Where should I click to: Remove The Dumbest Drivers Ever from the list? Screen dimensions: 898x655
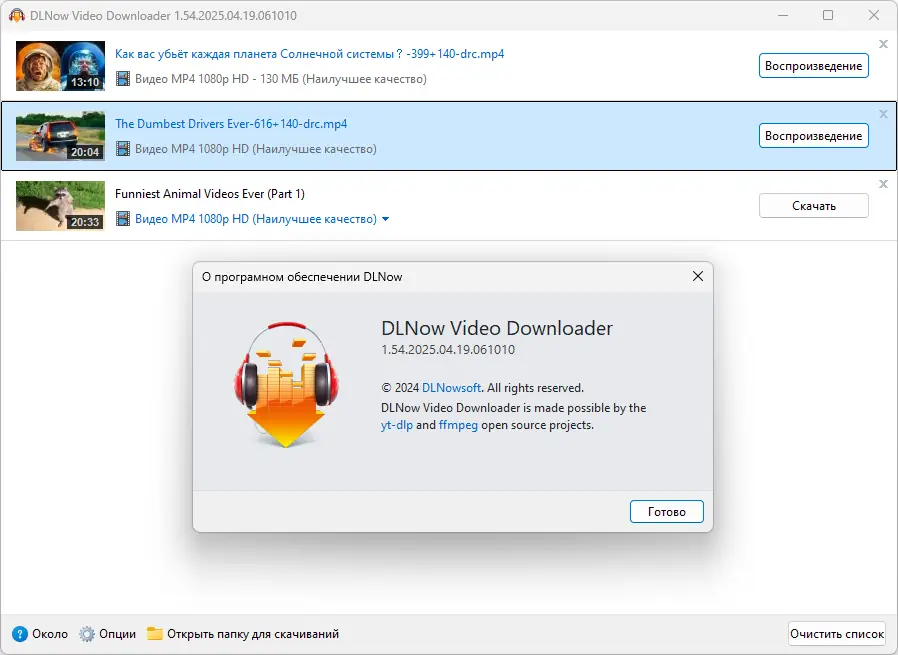[883, 114]
